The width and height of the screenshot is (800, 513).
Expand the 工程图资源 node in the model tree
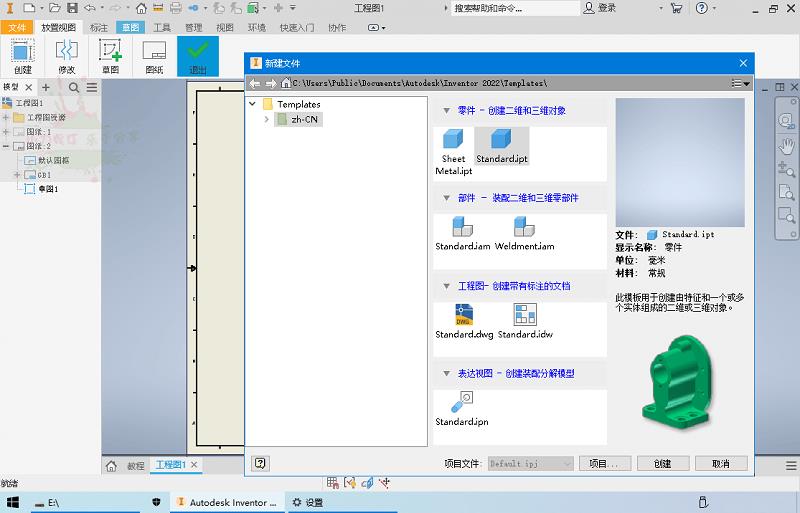(x=6, y=117)
